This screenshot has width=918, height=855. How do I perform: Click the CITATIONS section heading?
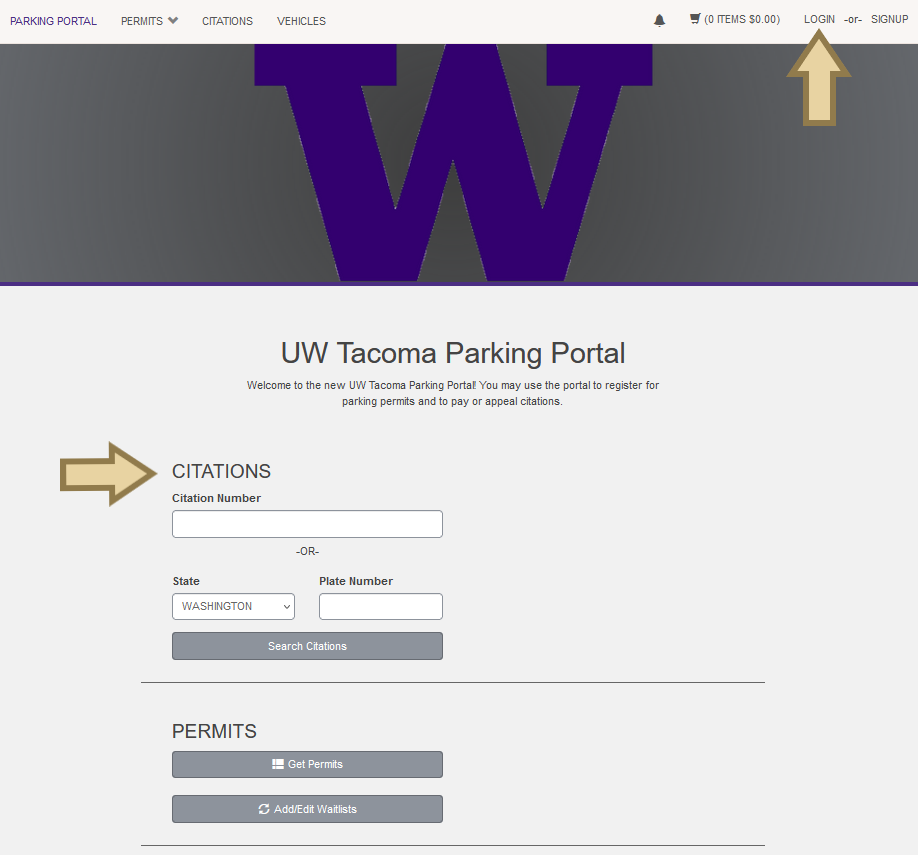point(221,471)
